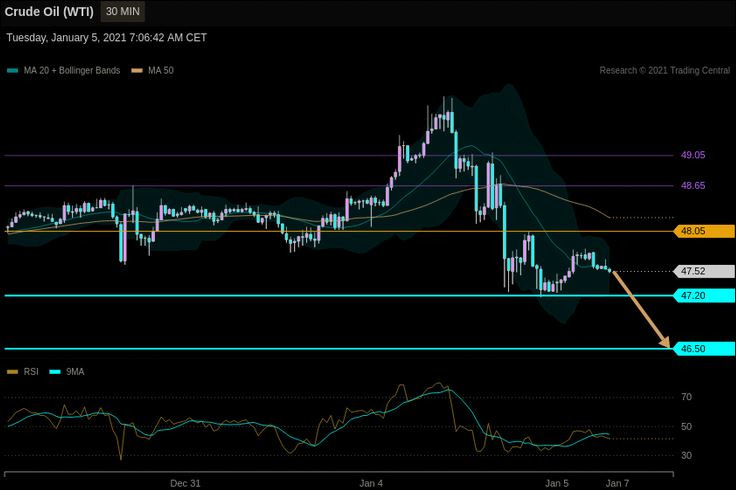736x490 pixels.
Task: Click the 49.05 resistance level label
Action: (x=693, y=155)
